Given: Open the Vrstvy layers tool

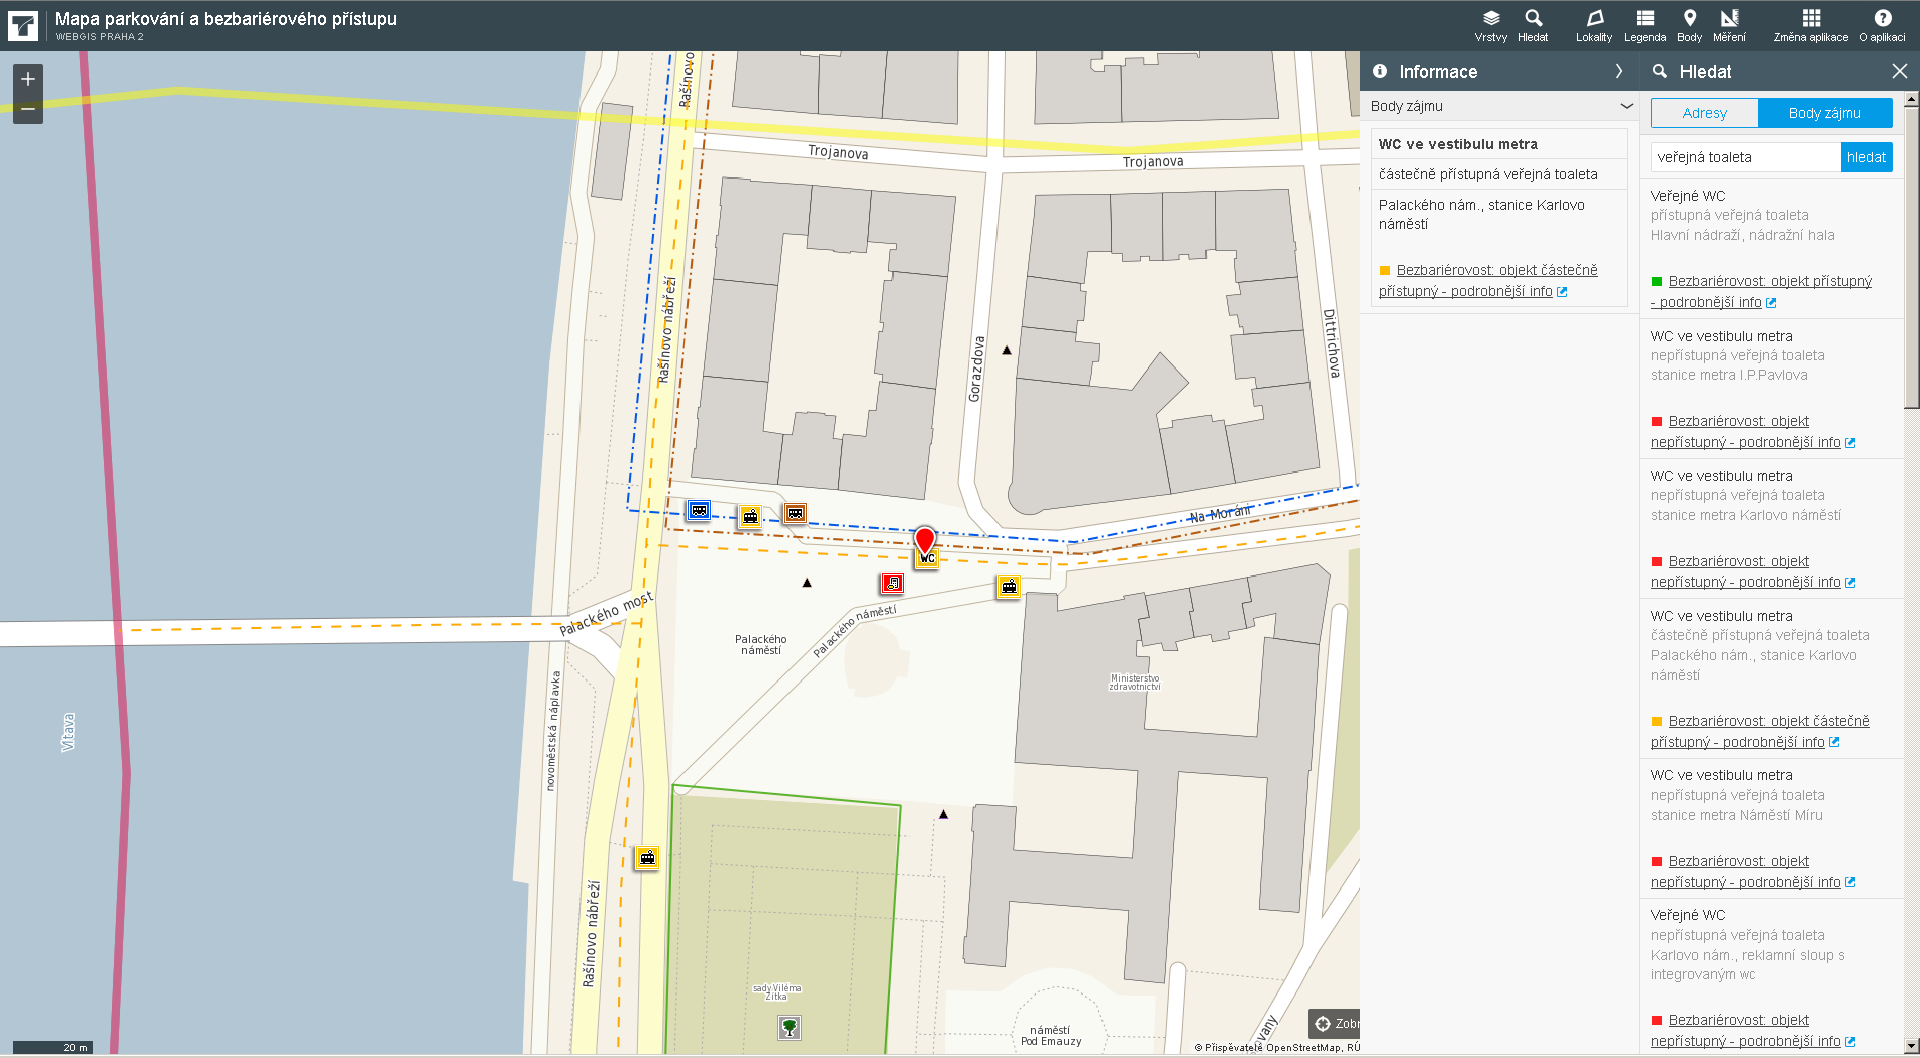Looking at the screenshot, I should tap(1490, 26).
